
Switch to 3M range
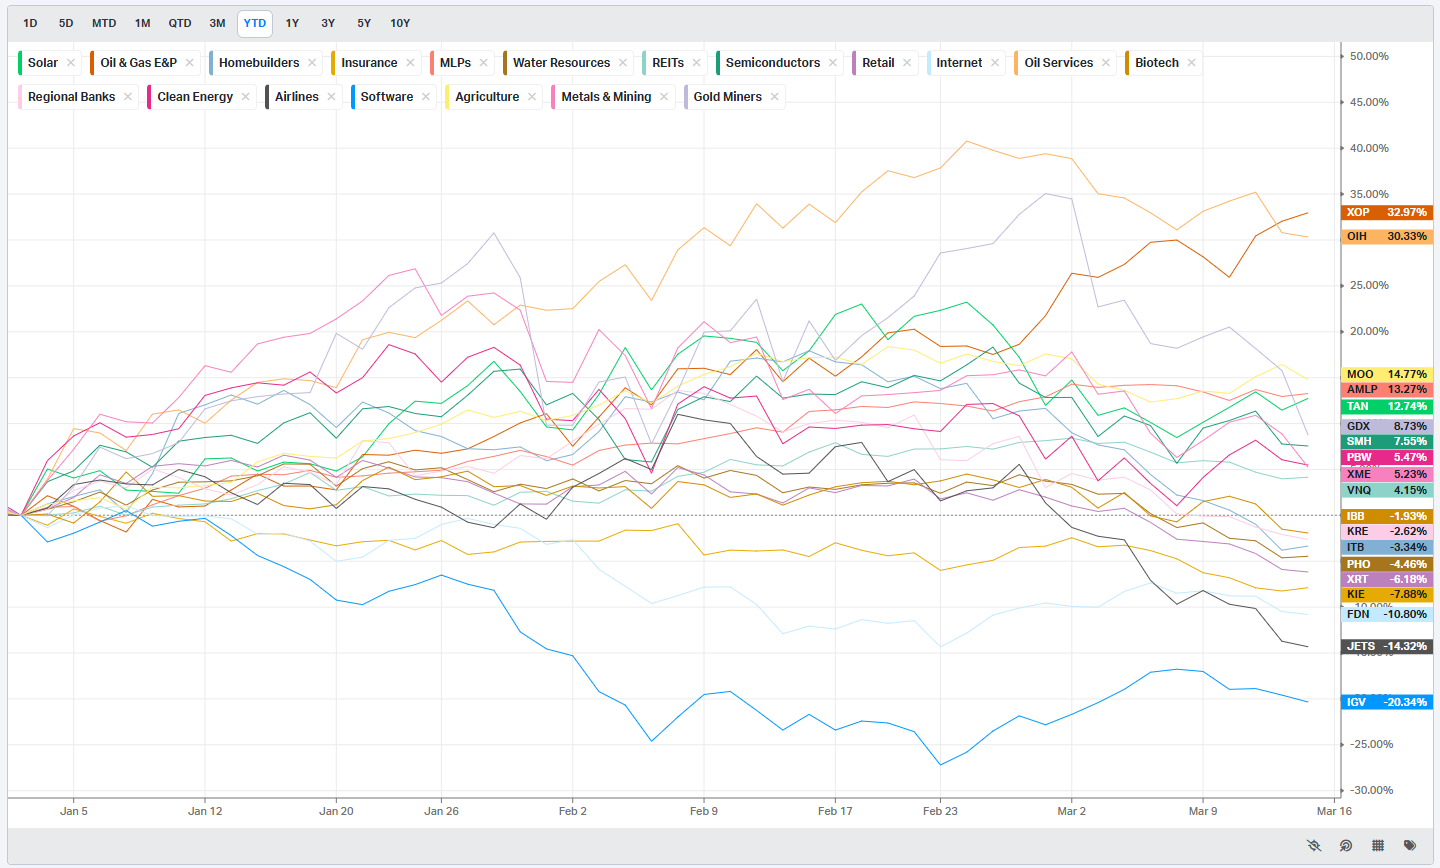coord(217,23)
